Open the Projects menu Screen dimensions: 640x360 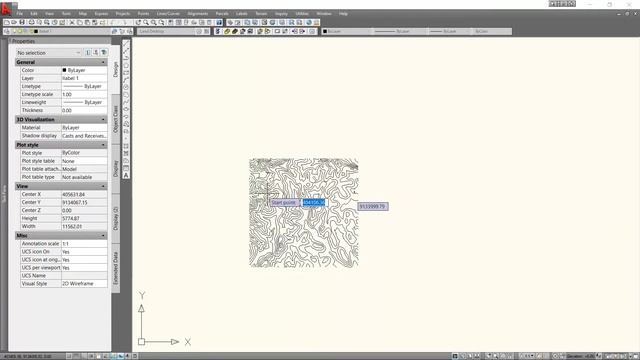click(x=122, y=13)
